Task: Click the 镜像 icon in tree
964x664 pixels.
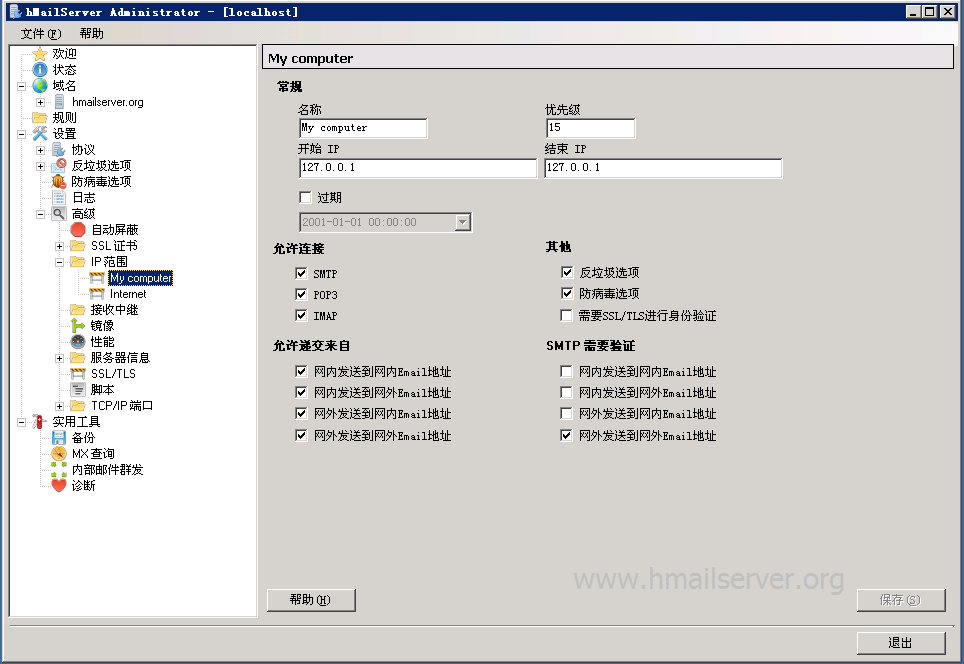Action: pos(78,326)
